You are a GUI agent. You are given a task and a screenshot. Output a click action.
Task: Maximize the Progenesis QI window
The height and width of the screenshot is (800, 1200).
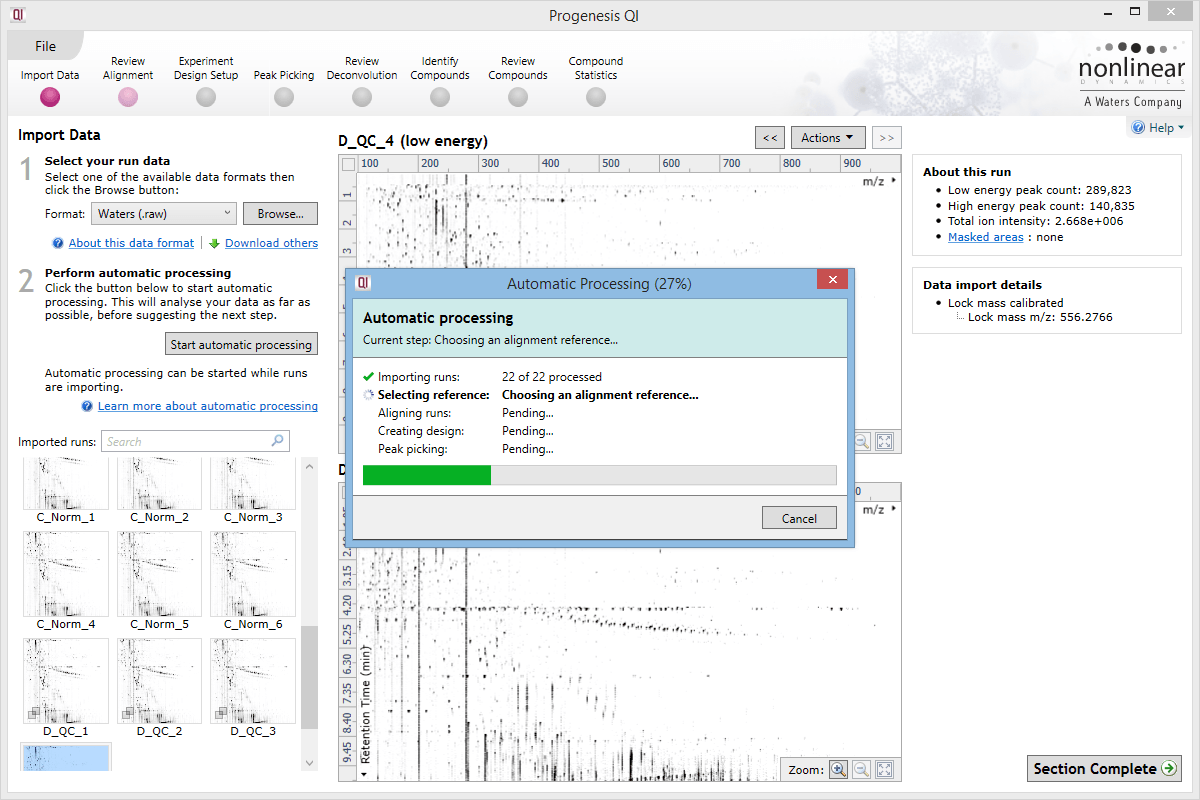coord(1134,13)
